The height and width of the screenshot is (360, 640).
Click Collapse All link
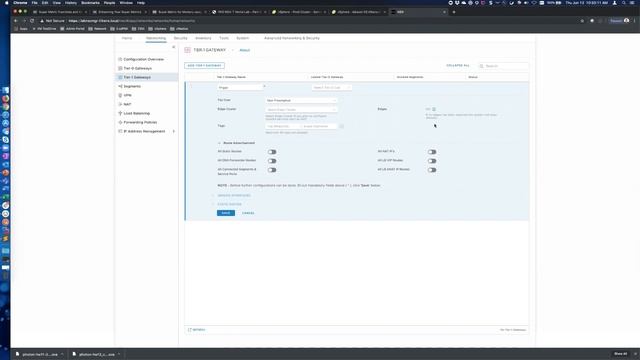(x=458, y=65)
